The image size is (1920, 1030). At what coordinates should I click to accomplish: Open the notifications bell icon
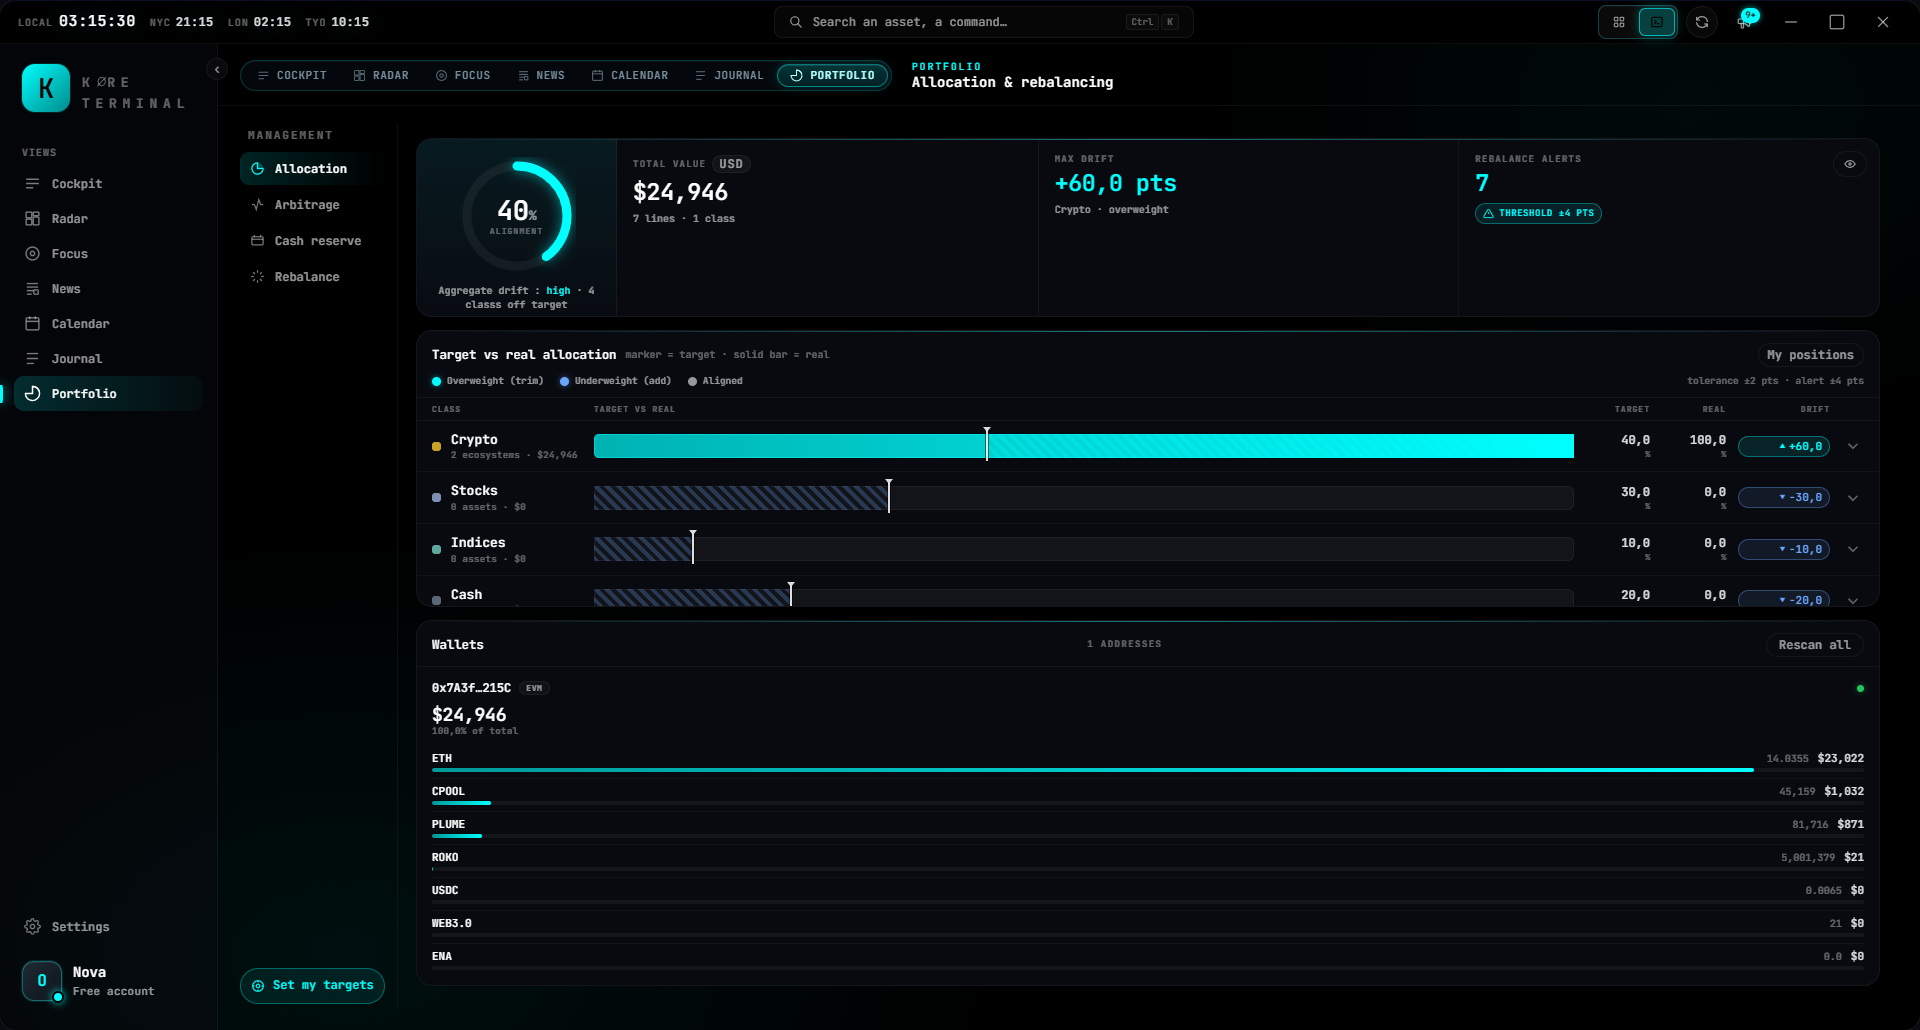click(1745, 22)
